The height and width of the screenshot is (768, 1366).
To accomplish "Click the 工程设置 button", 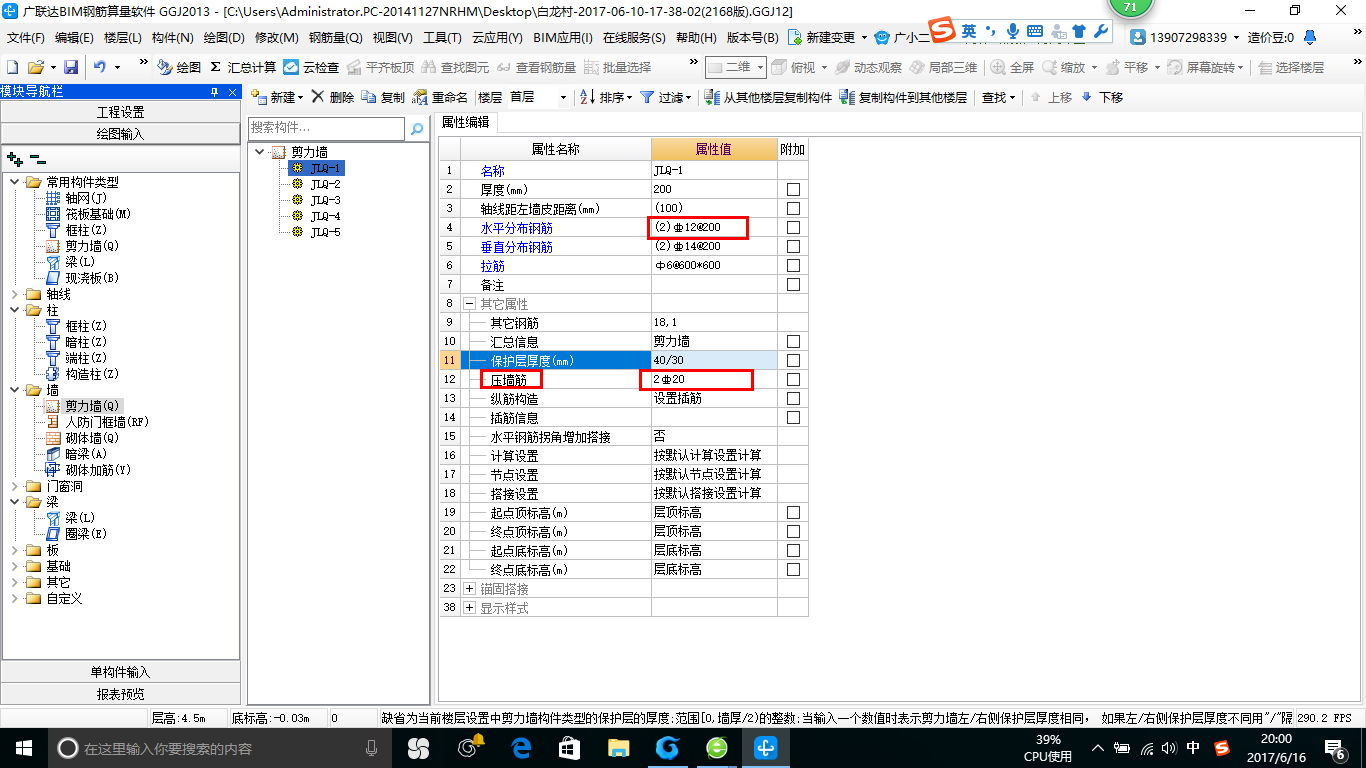I will (120, 112).
